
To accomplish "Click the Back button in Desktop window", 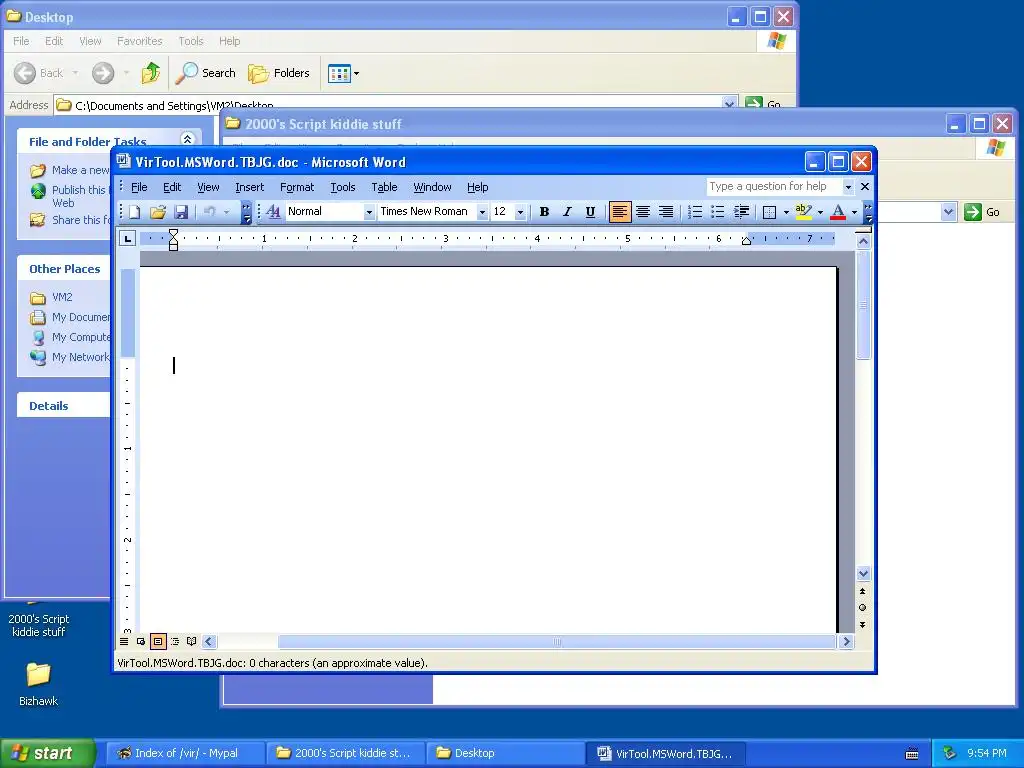I will click(39, 73).
